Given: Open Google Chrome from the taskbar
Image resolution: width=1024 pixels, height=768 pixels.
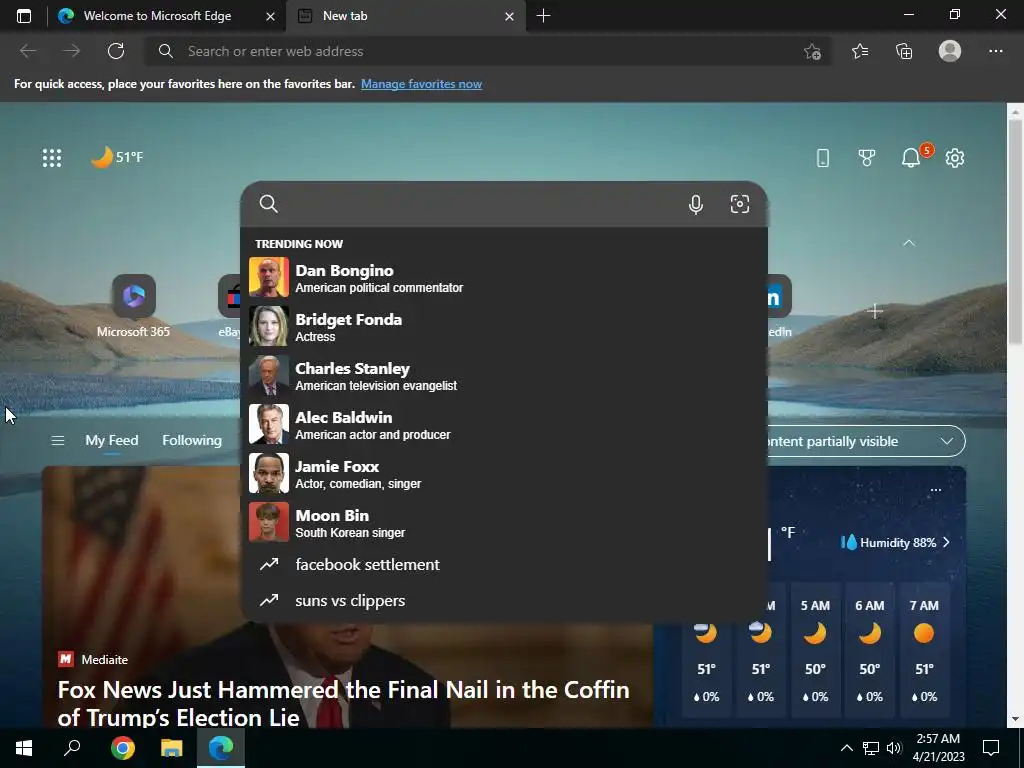Looking at the screenshot, I should pos(123,748).
